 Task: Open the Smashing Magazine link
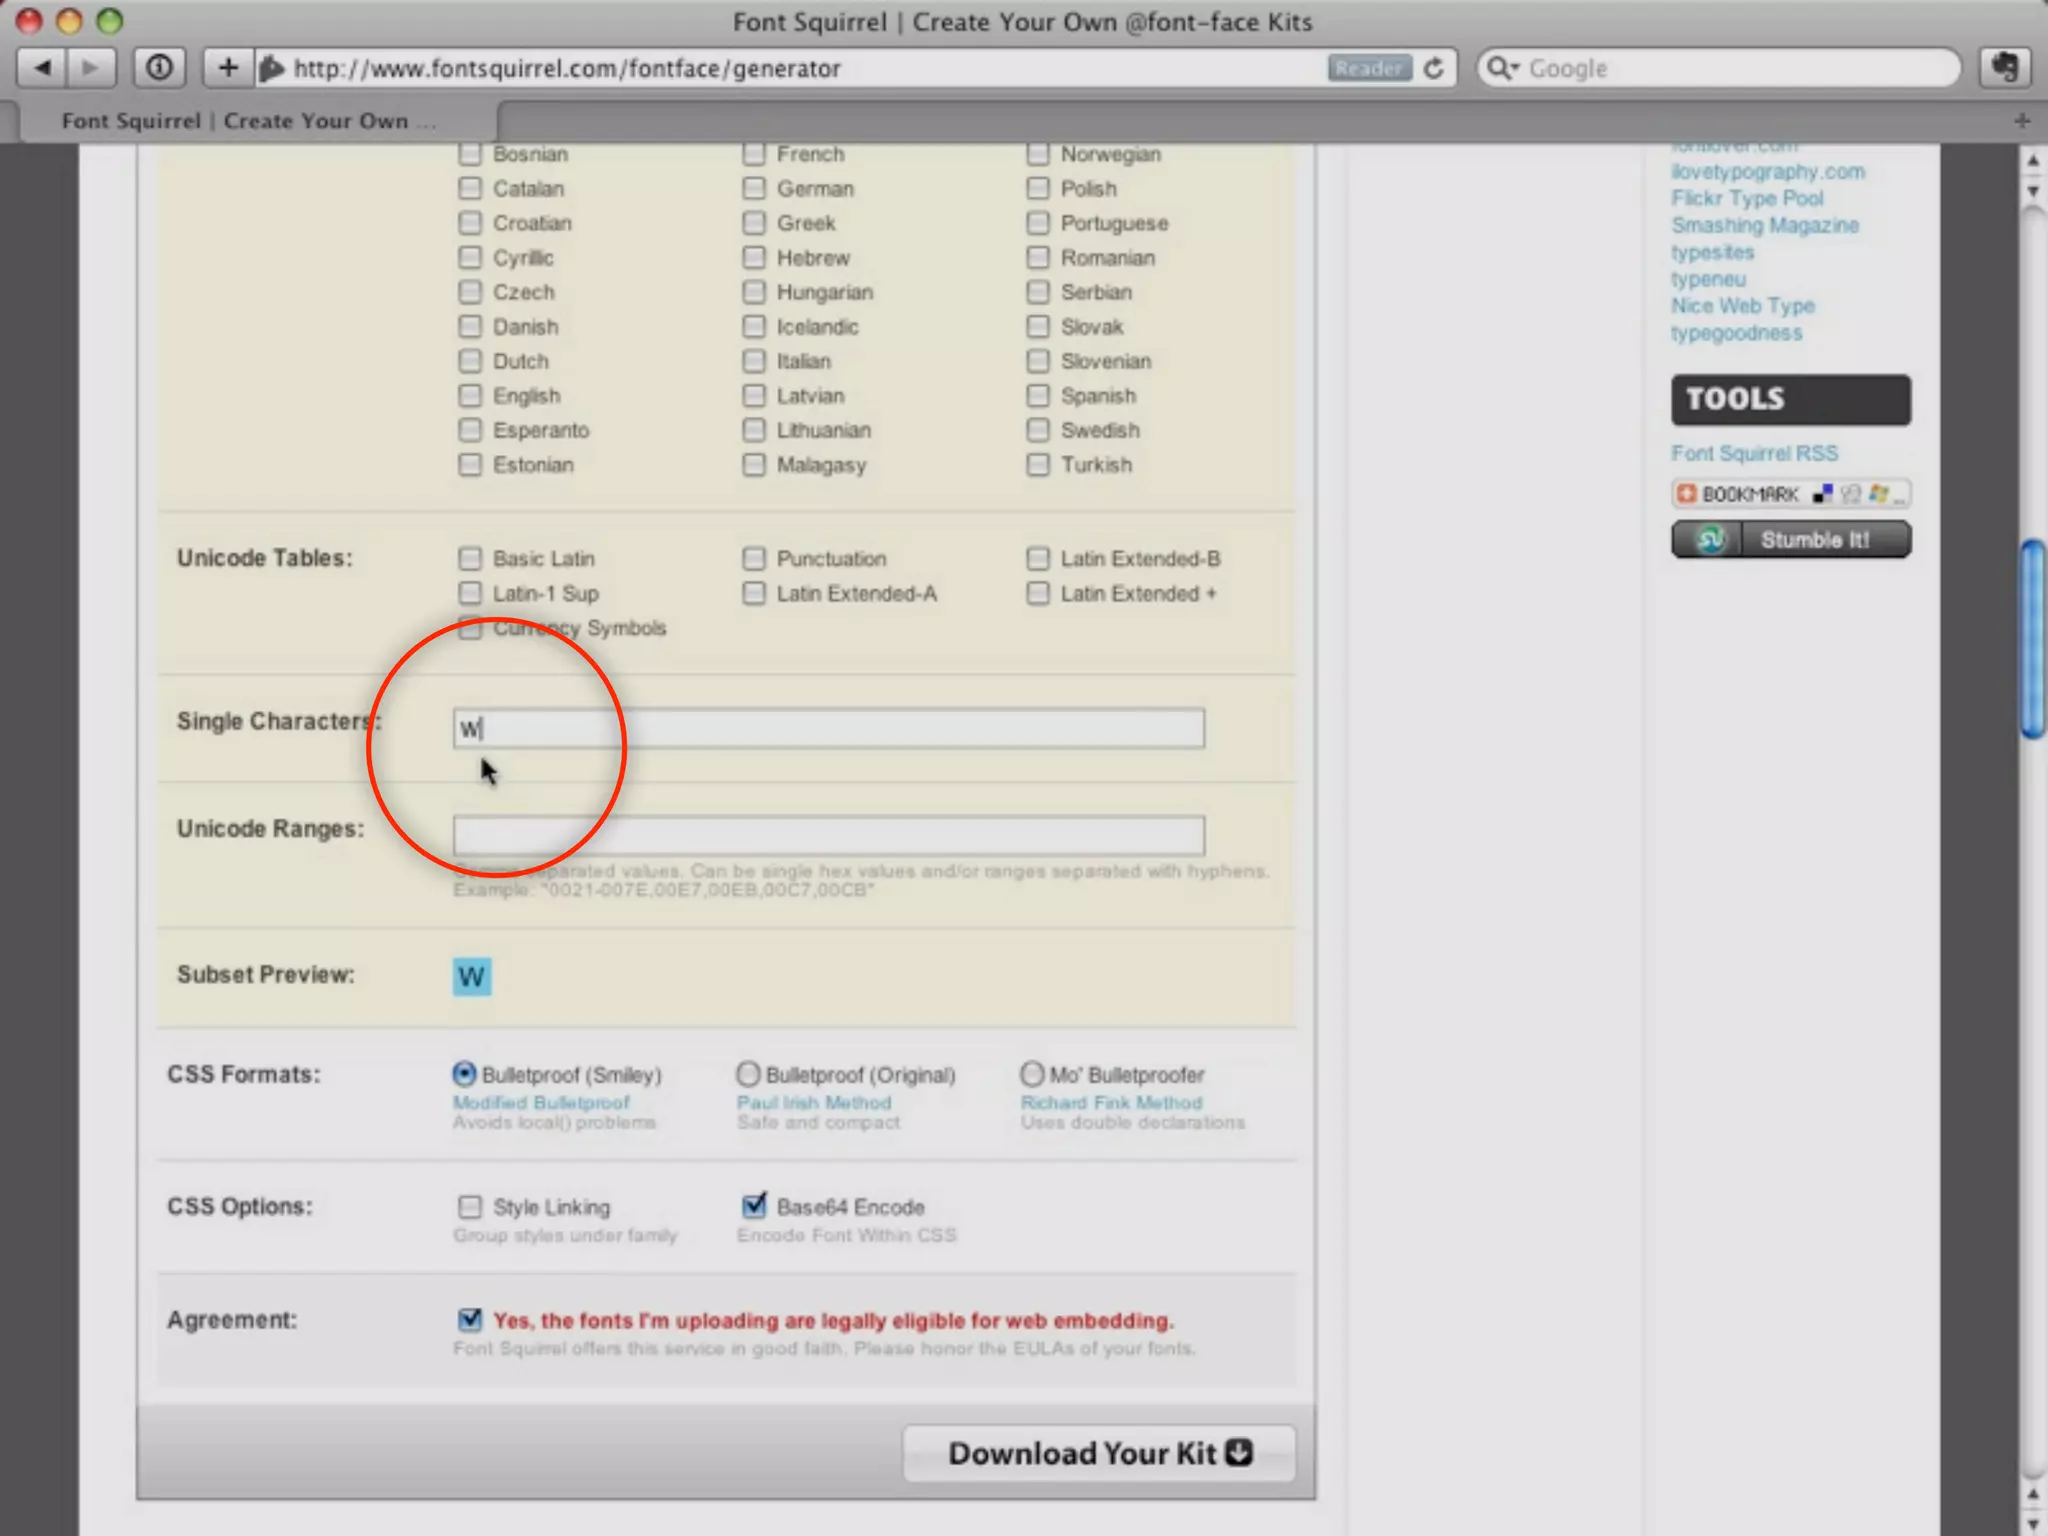tap(1765, 225)
